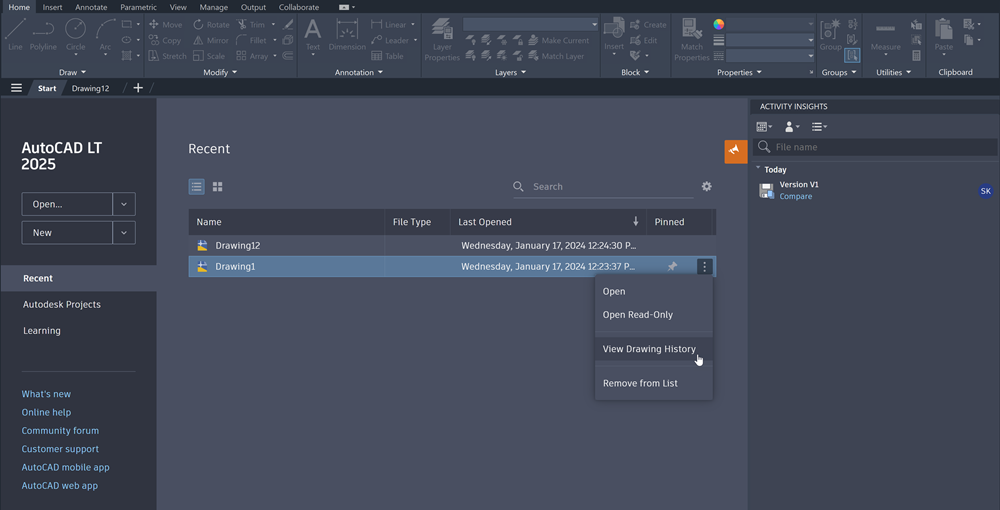Click the Fillet tool
The image size is (1000, 510).
pos(251,40)
